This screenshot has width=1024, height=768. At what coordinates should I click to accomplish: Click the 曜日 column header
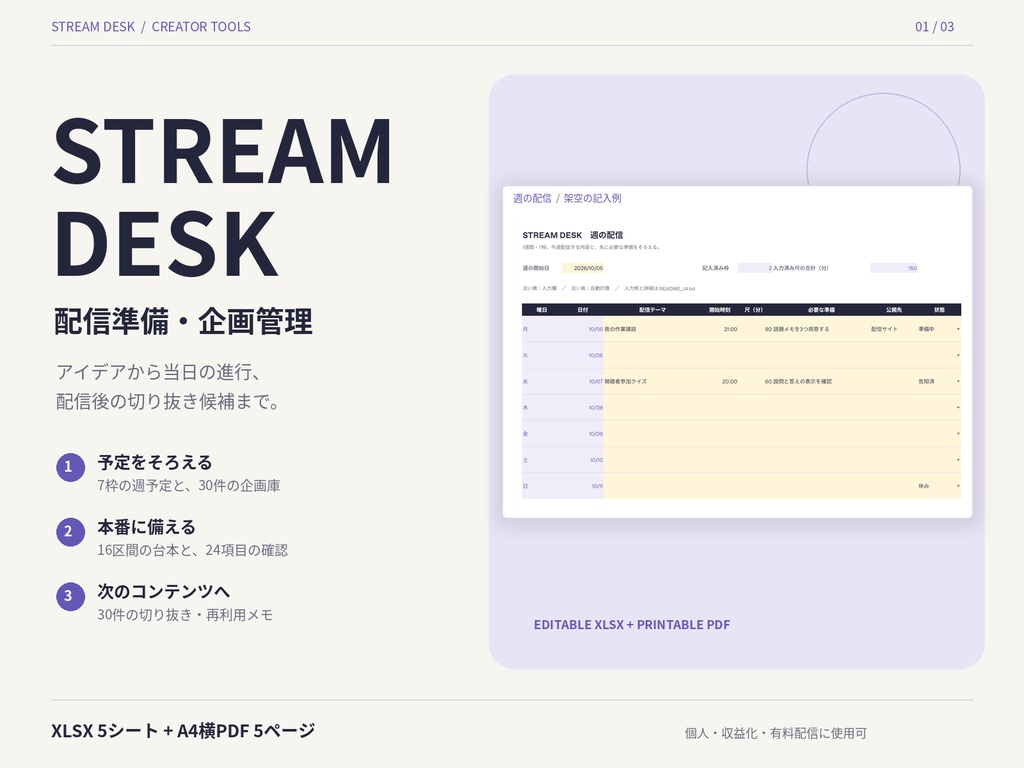[x=541, y=310]
